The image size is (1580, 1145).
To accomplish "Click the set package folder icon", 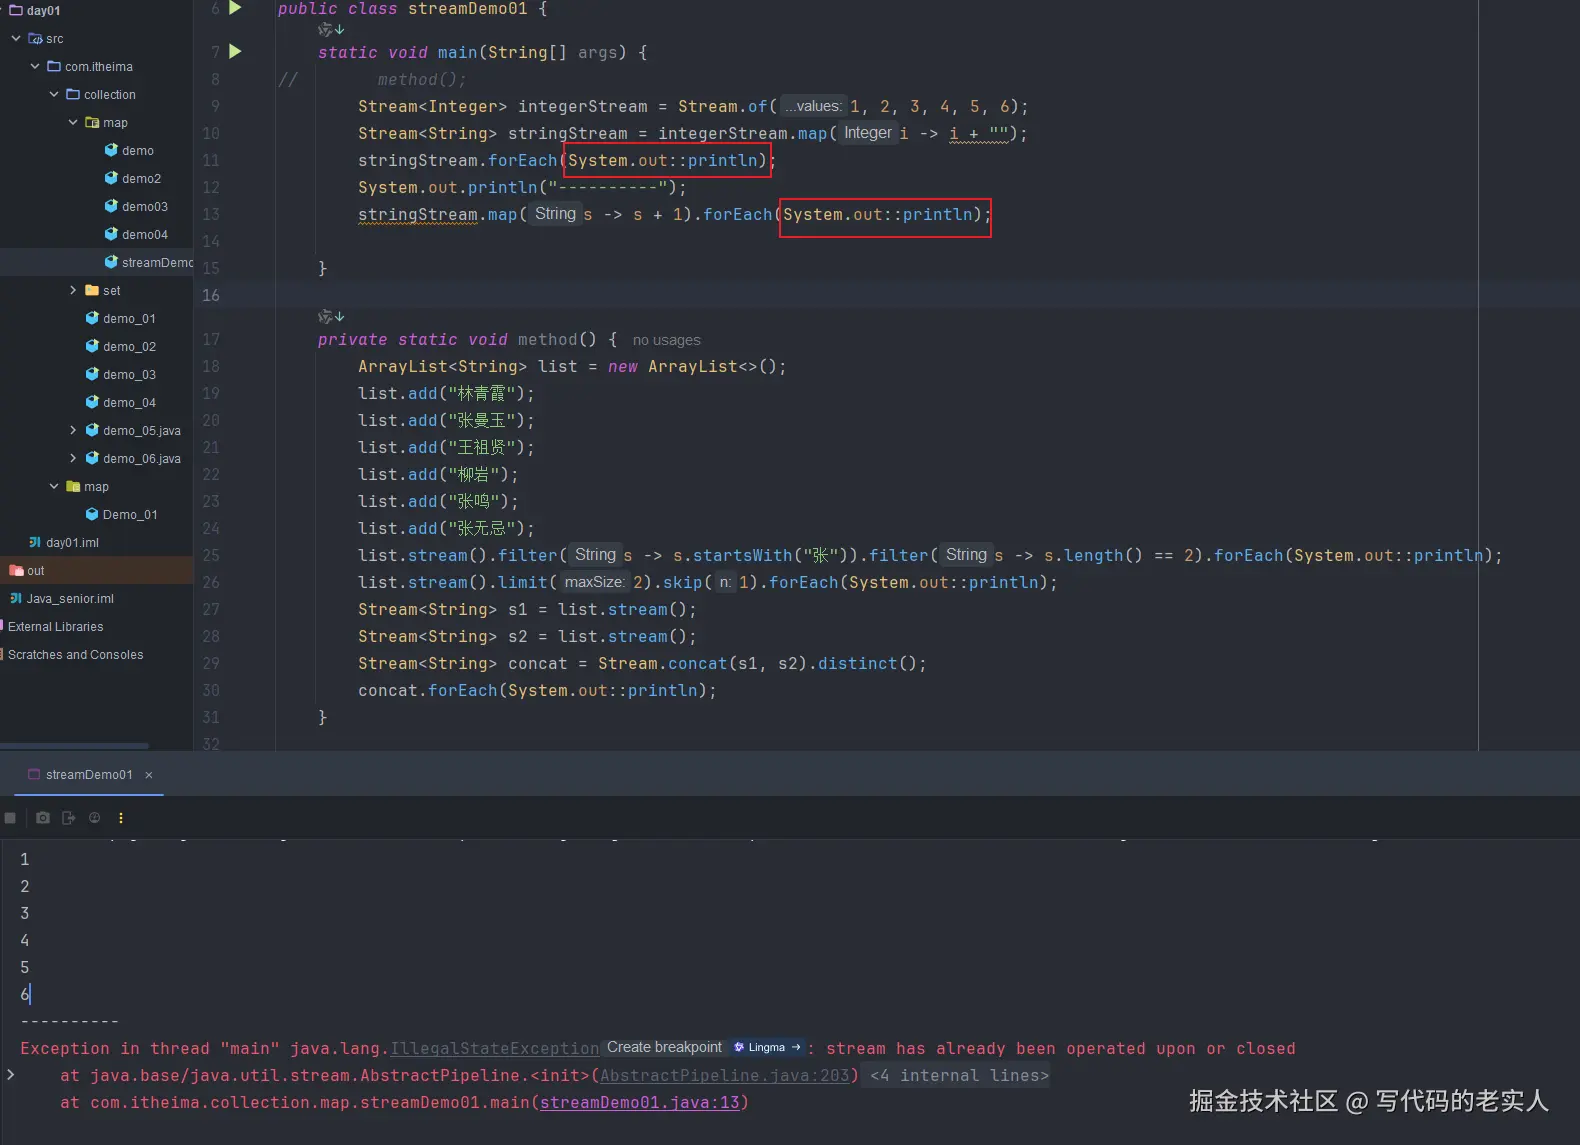I will coord(92,290).
